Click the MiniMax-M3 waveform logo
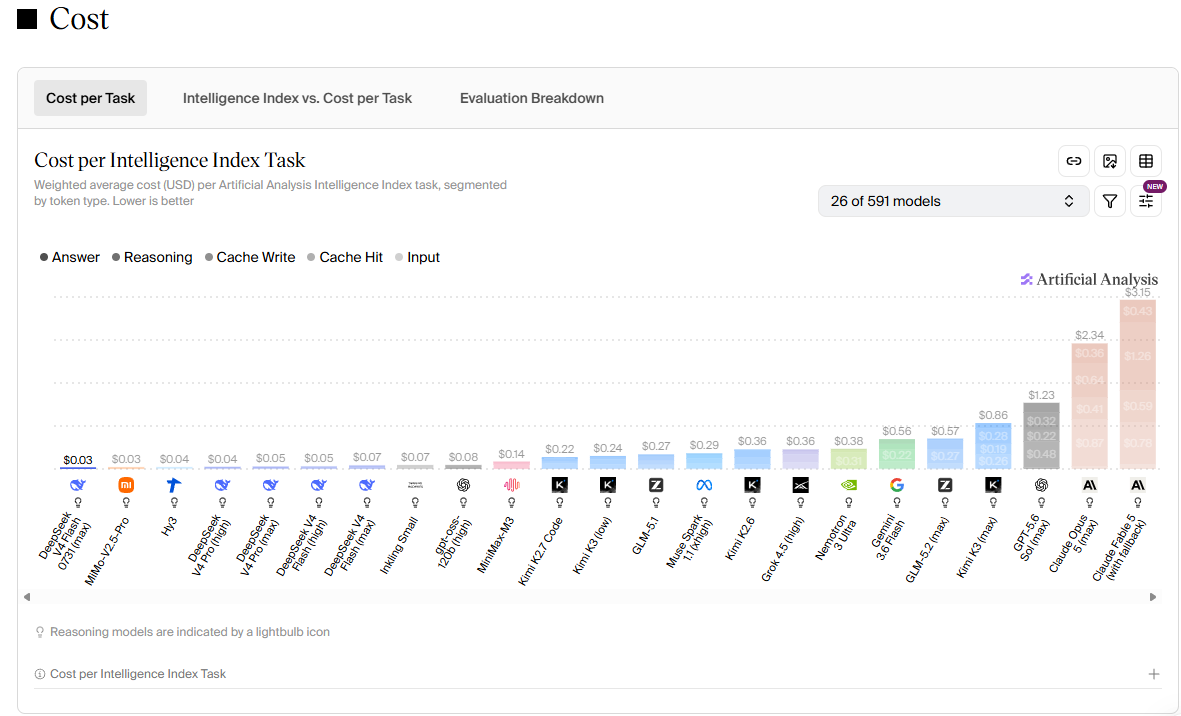 coord(511,485)
